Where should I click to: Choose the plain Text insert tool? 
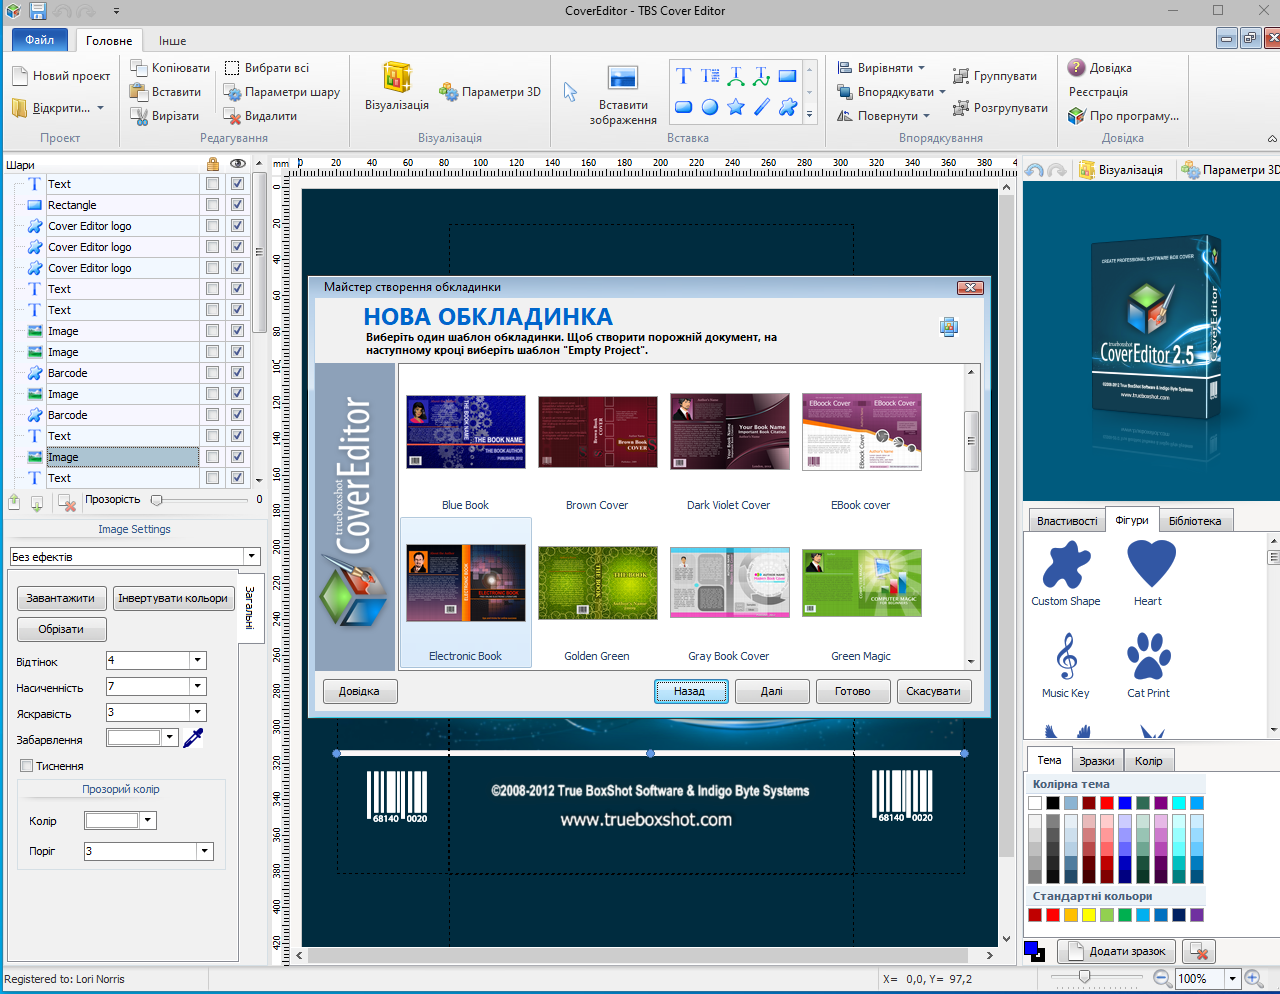coord(683,76)
